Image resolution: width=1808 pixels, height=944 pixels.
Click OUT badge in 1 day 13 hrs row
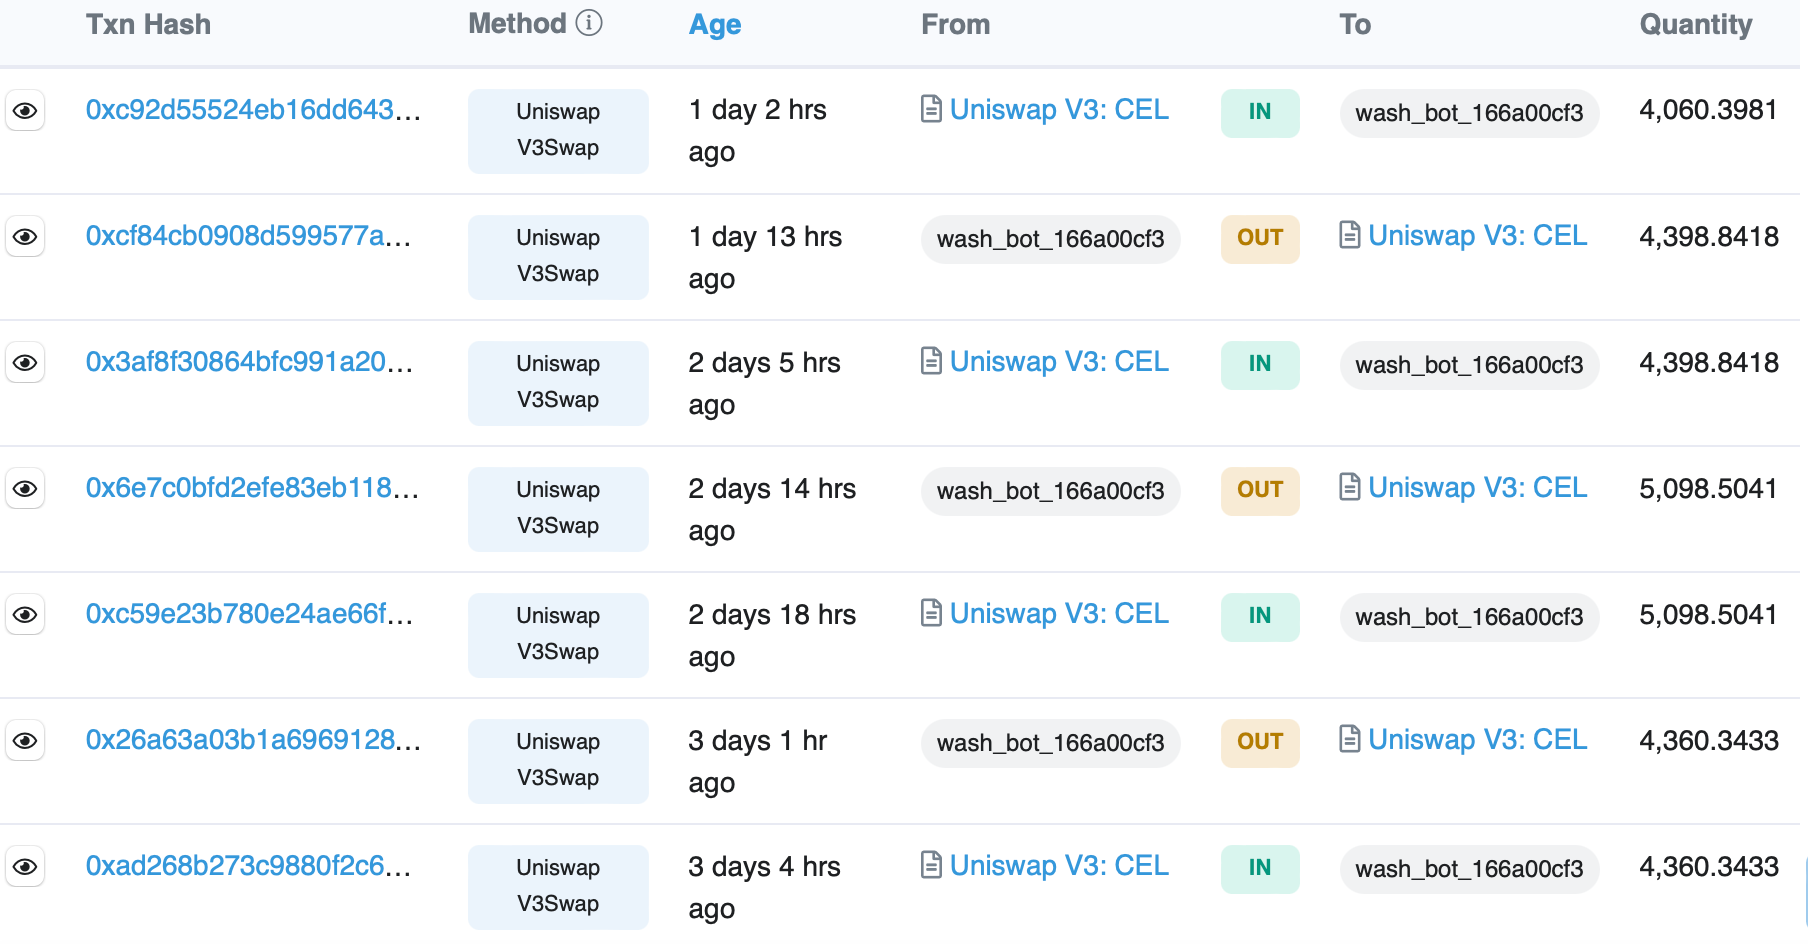(x=1260, y=239)
